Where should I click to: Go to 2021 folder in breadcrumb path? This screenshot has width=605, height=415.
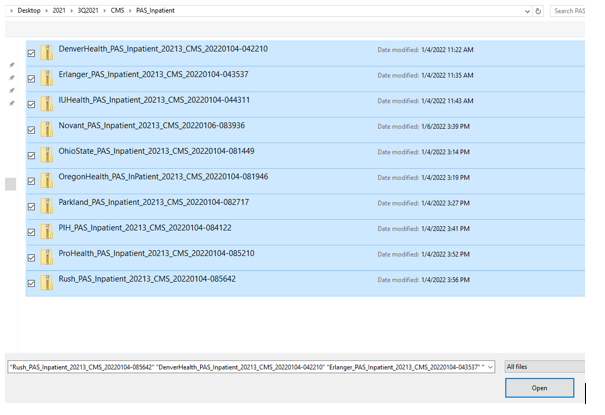(59, 10)
